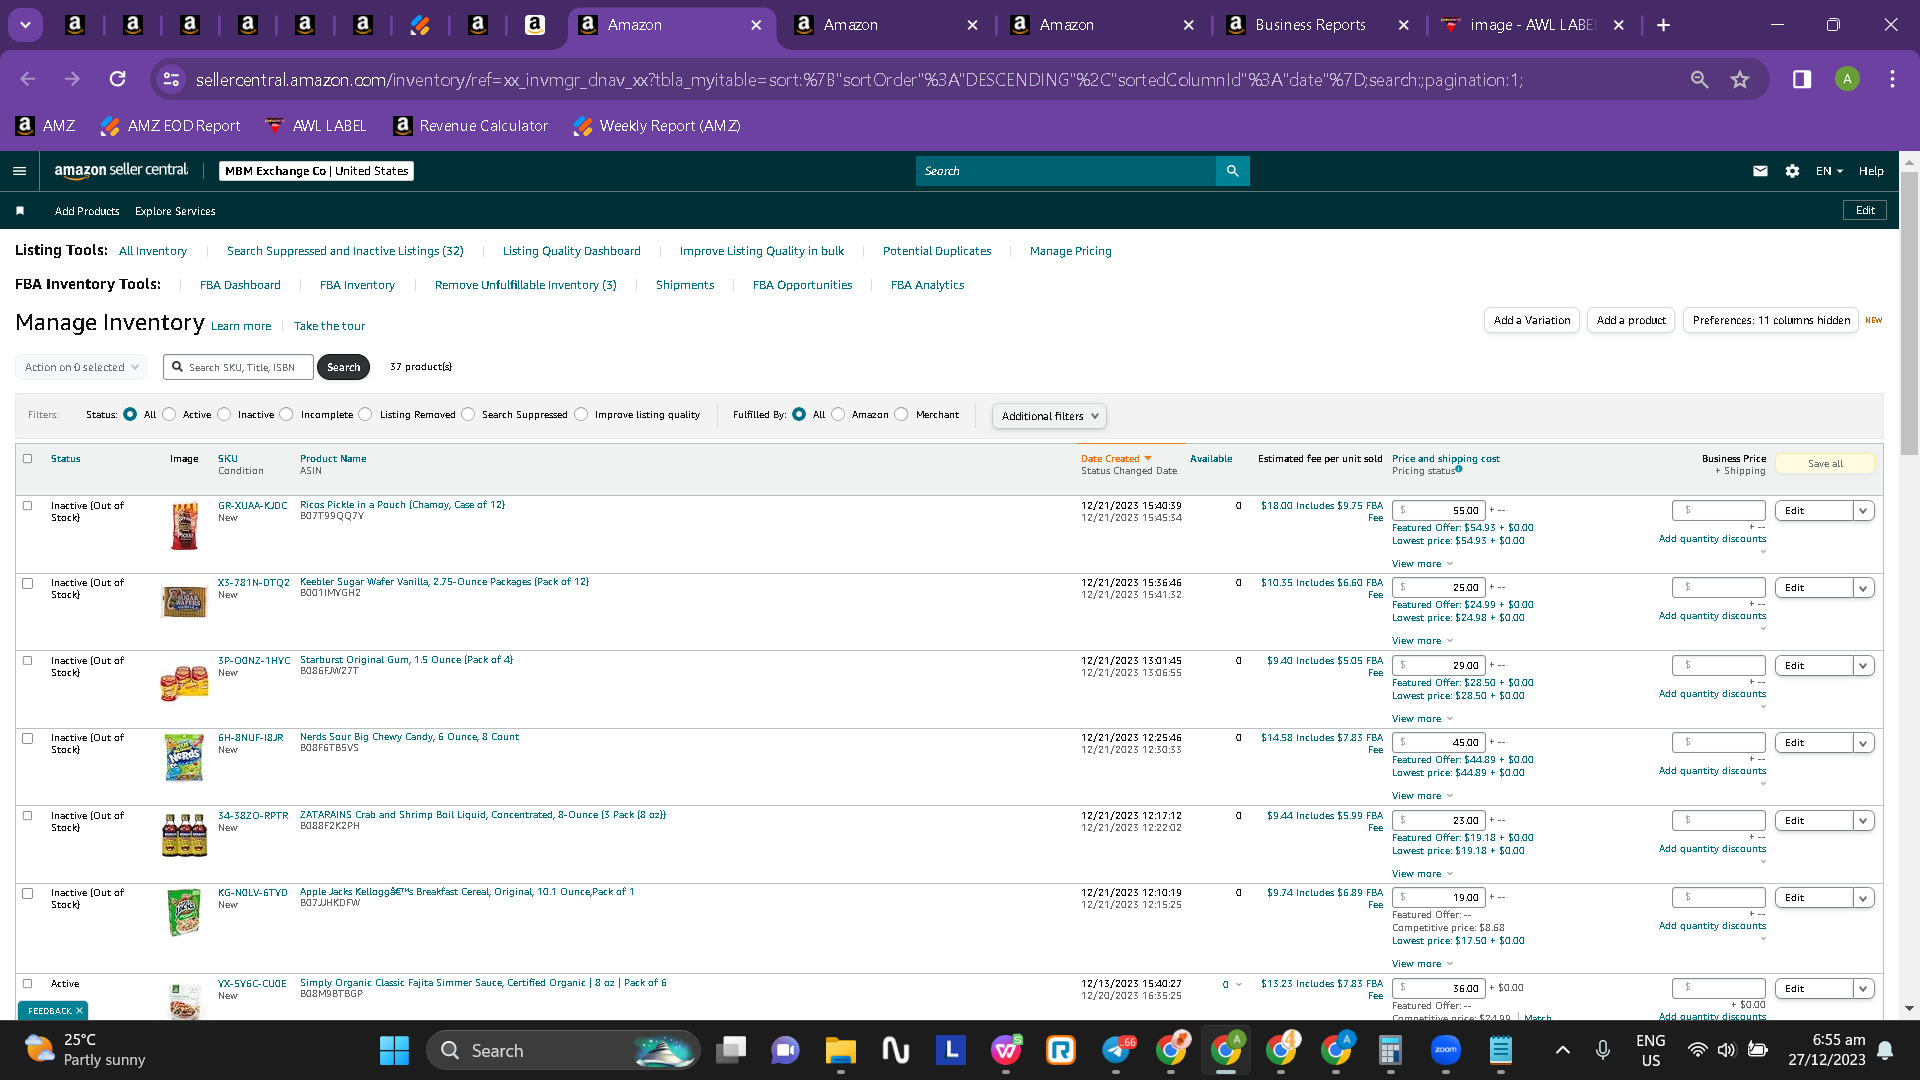The image size is (1920, 1080).
Task: Open Telegram icon in taskbar
Action: (1116, 1050)
